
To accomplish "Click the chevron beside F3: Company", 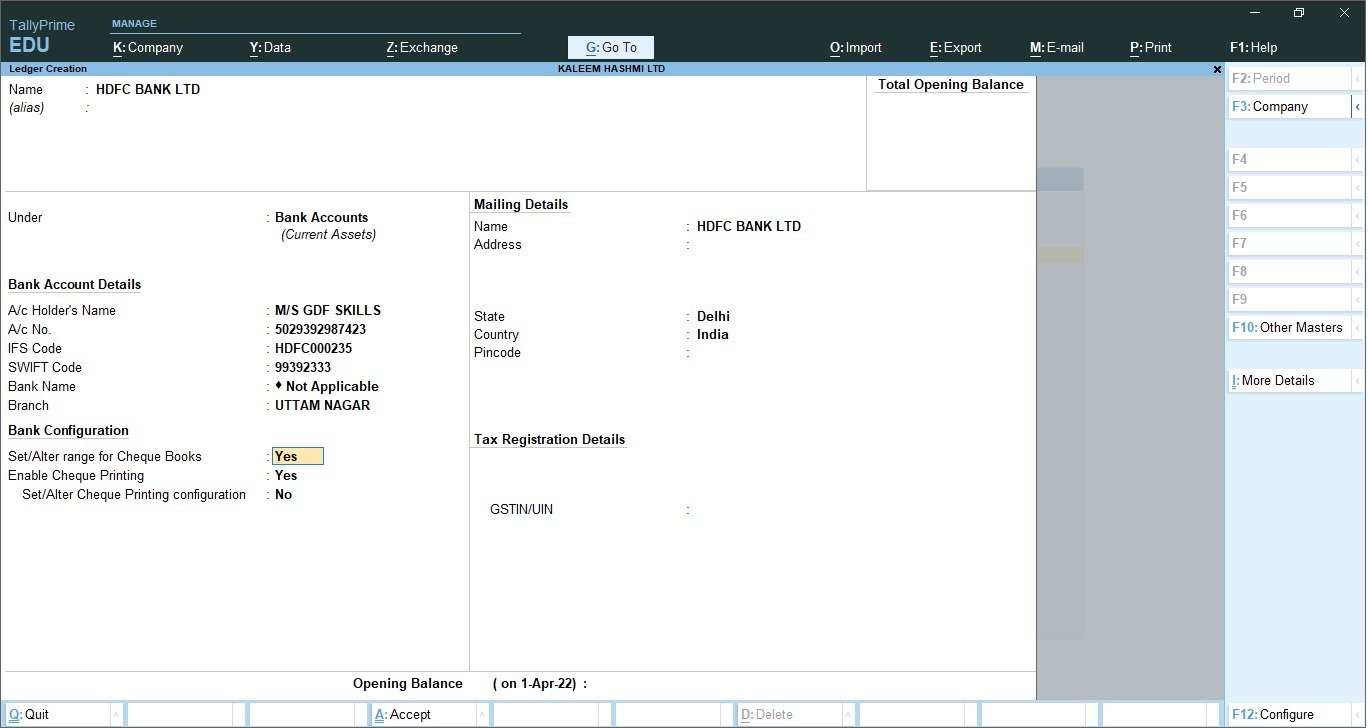I will click(x=1357, y=107).
